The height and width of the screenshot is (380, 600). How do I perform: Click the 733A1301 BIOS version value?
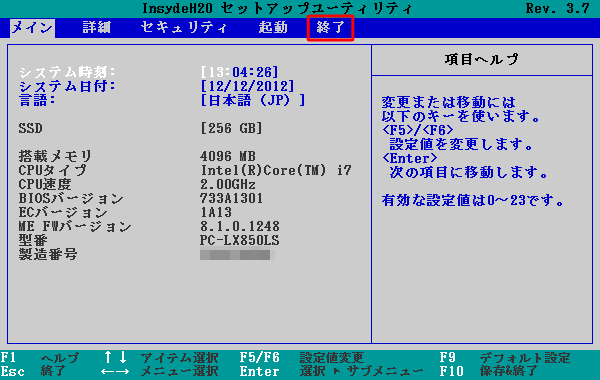click(x=232, y=198)
